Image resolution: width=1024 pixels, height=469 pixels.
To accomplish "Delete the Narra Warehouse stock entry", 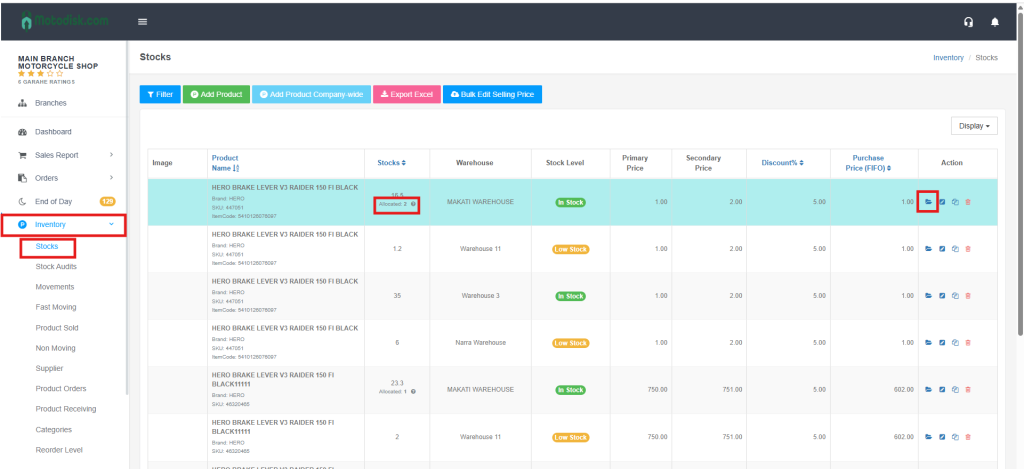I will point(967,343).
